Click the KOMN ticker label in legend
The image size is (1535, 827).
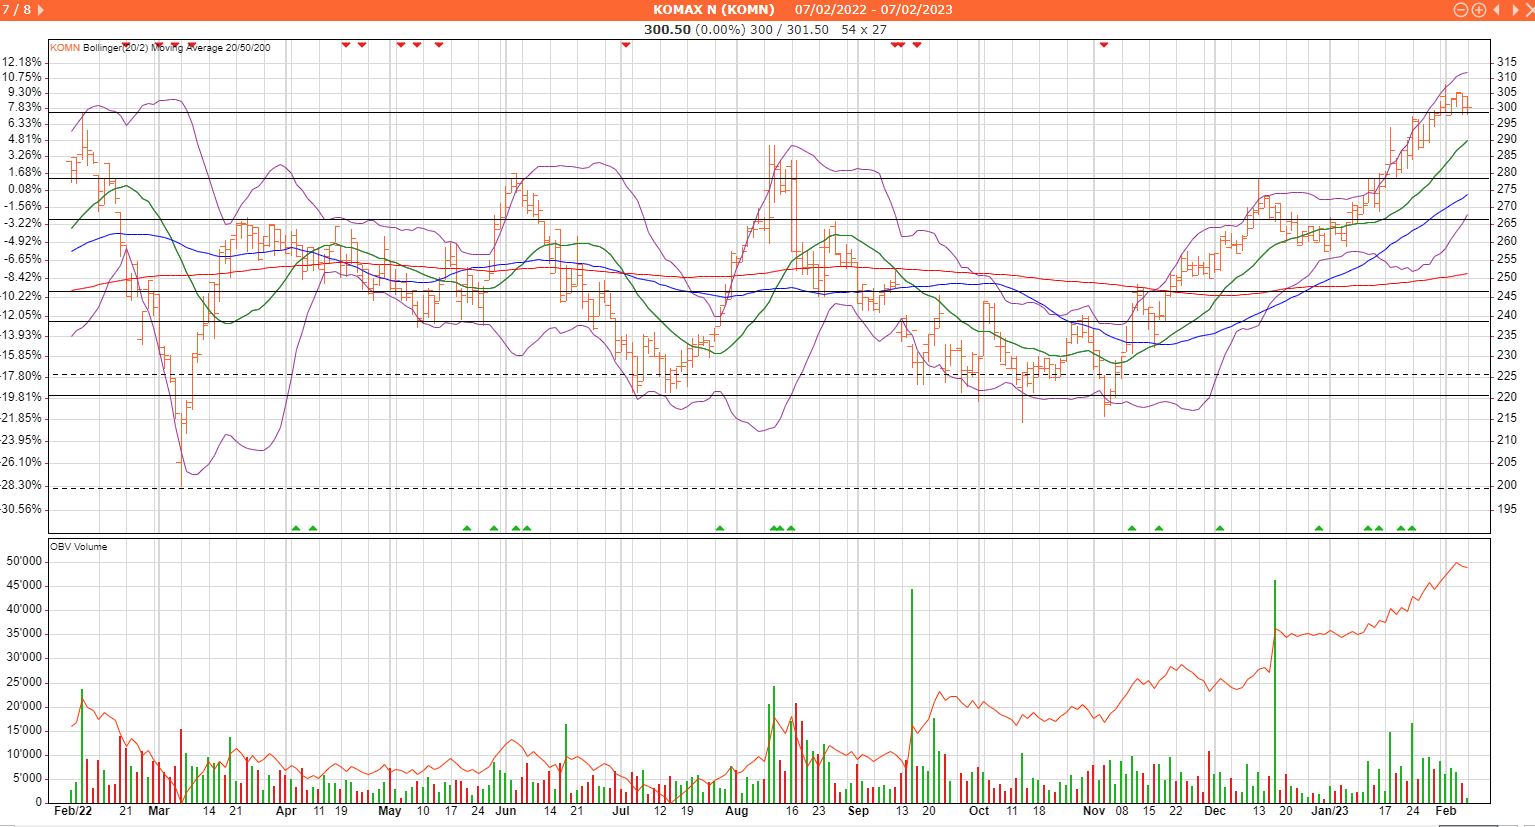65,47
